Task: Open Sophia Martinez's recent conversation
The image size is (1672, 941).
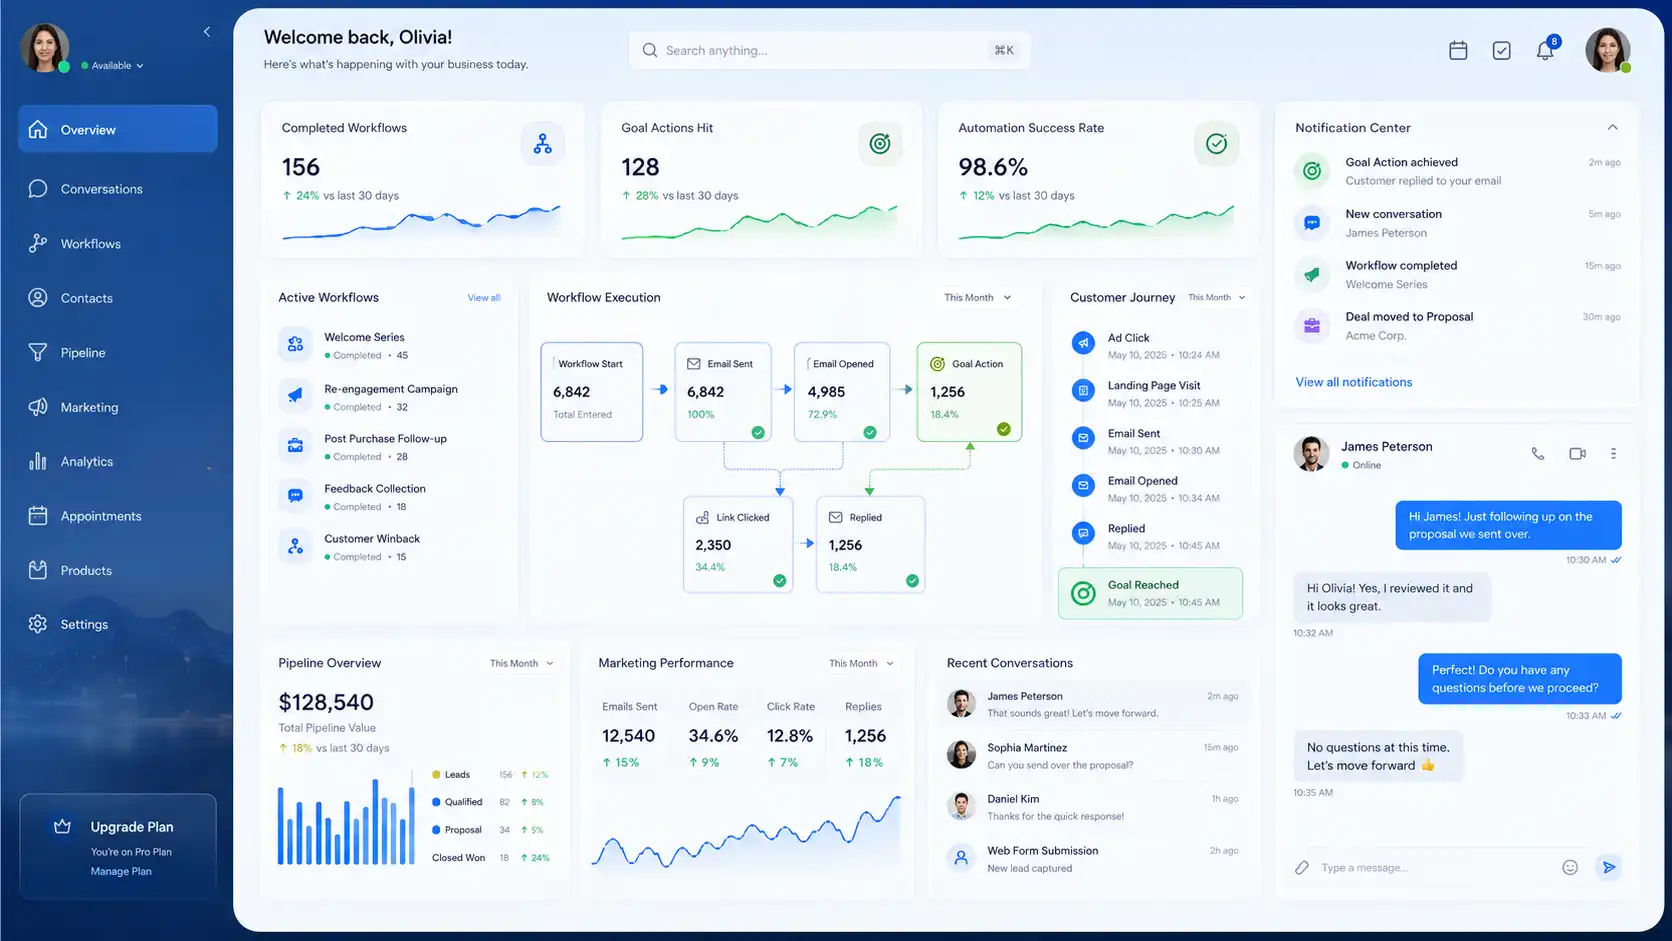Action: tap(1093, 756)
